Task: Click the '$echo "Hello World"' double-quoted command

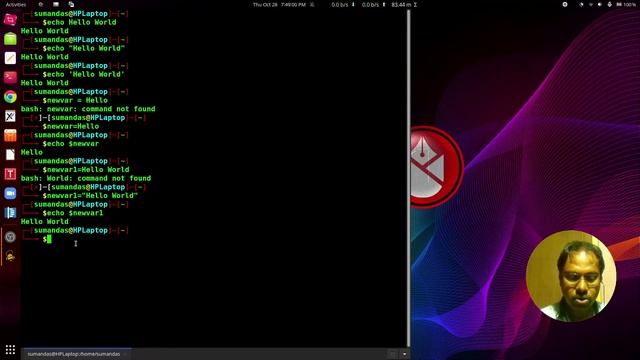Action: point(84,48)
